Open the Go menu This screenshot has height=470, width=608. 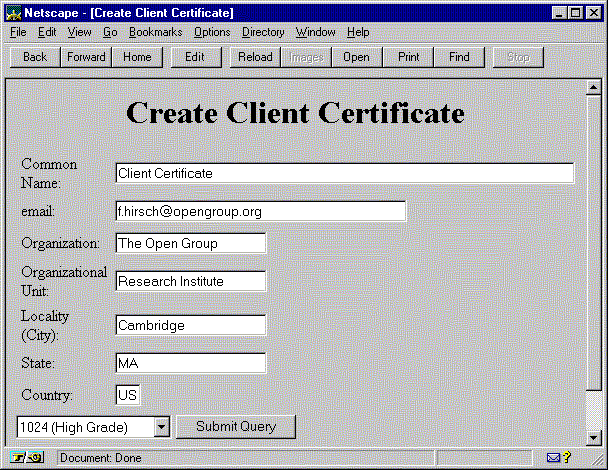point(110,32)
